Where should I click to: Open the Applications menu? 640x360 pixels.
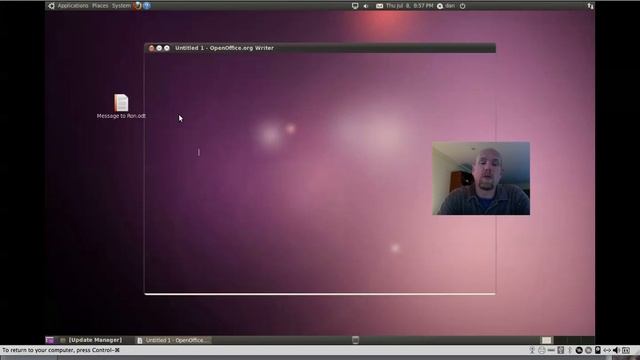point(73,6)
